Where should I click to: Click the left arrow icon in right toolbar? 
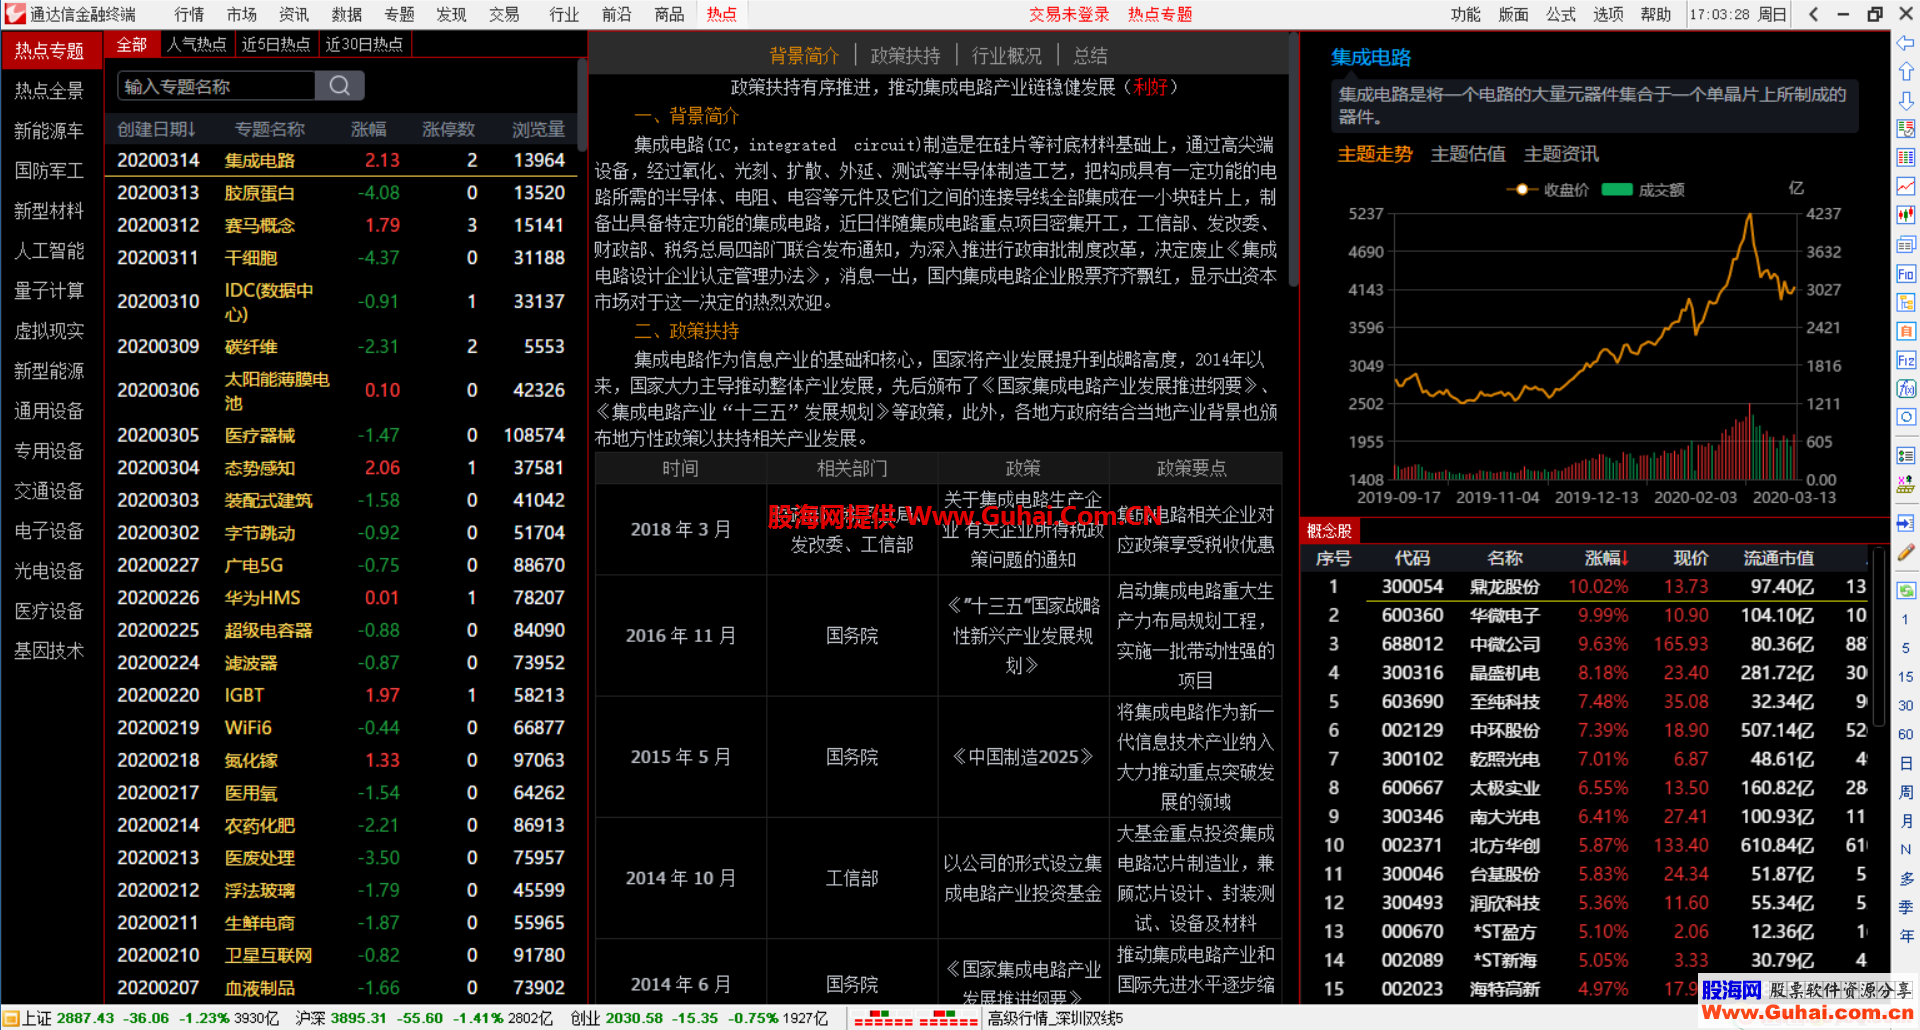(x=1906, y=43)
